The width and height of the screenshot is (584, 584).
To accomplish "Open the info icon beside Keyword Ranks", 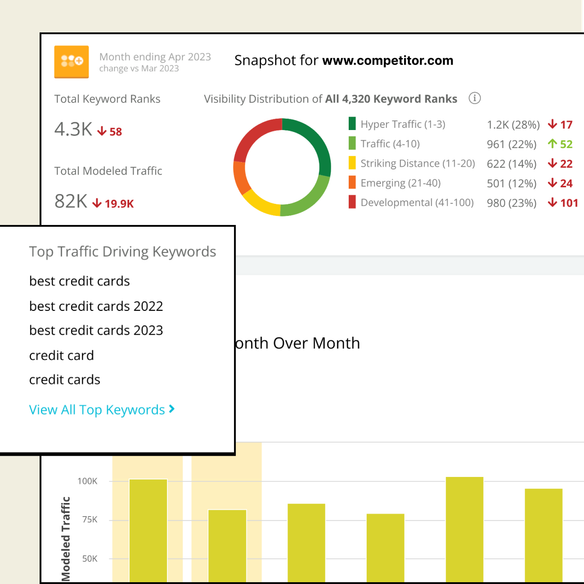I will click(x=474, y=98).
